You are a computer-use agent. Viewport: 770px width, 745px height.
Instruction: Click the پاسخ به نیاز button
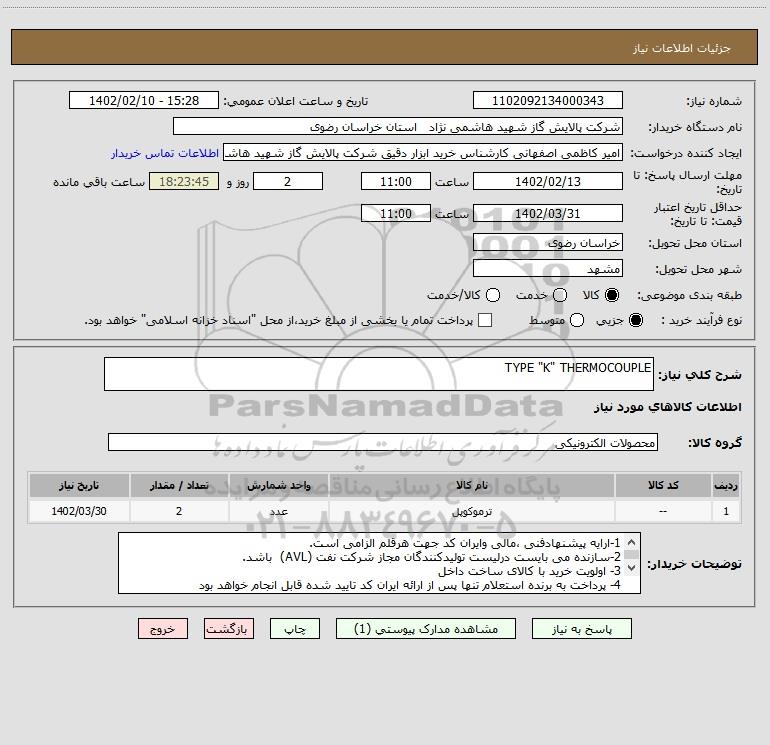(x=581, y=629)
